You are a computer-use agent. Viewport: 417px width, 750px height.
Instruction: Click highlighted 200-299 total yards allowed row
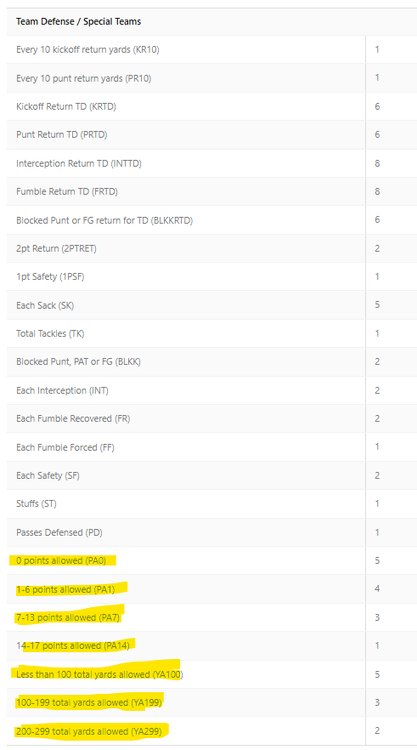coord(212,731)
